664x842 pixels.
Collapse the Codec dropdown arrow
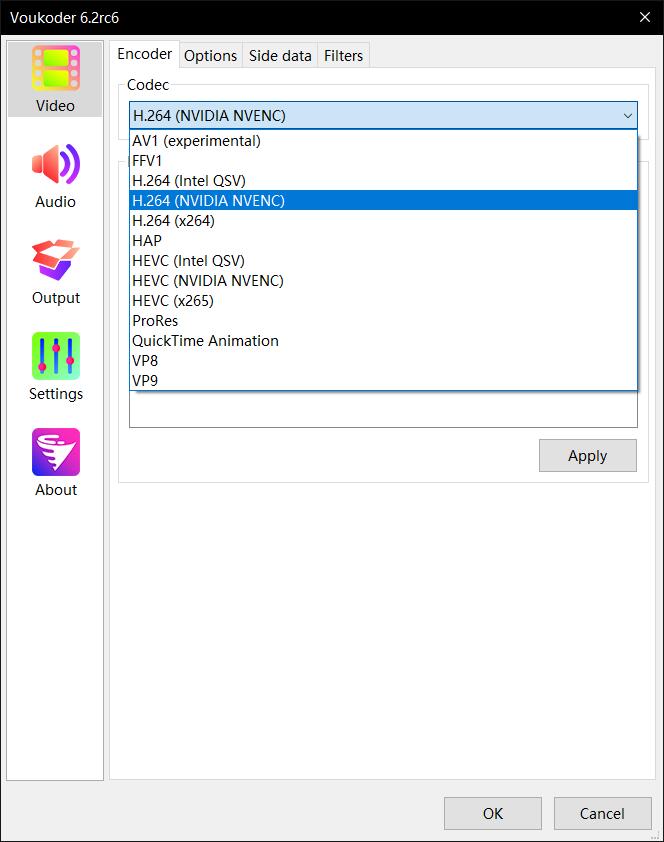627,116
